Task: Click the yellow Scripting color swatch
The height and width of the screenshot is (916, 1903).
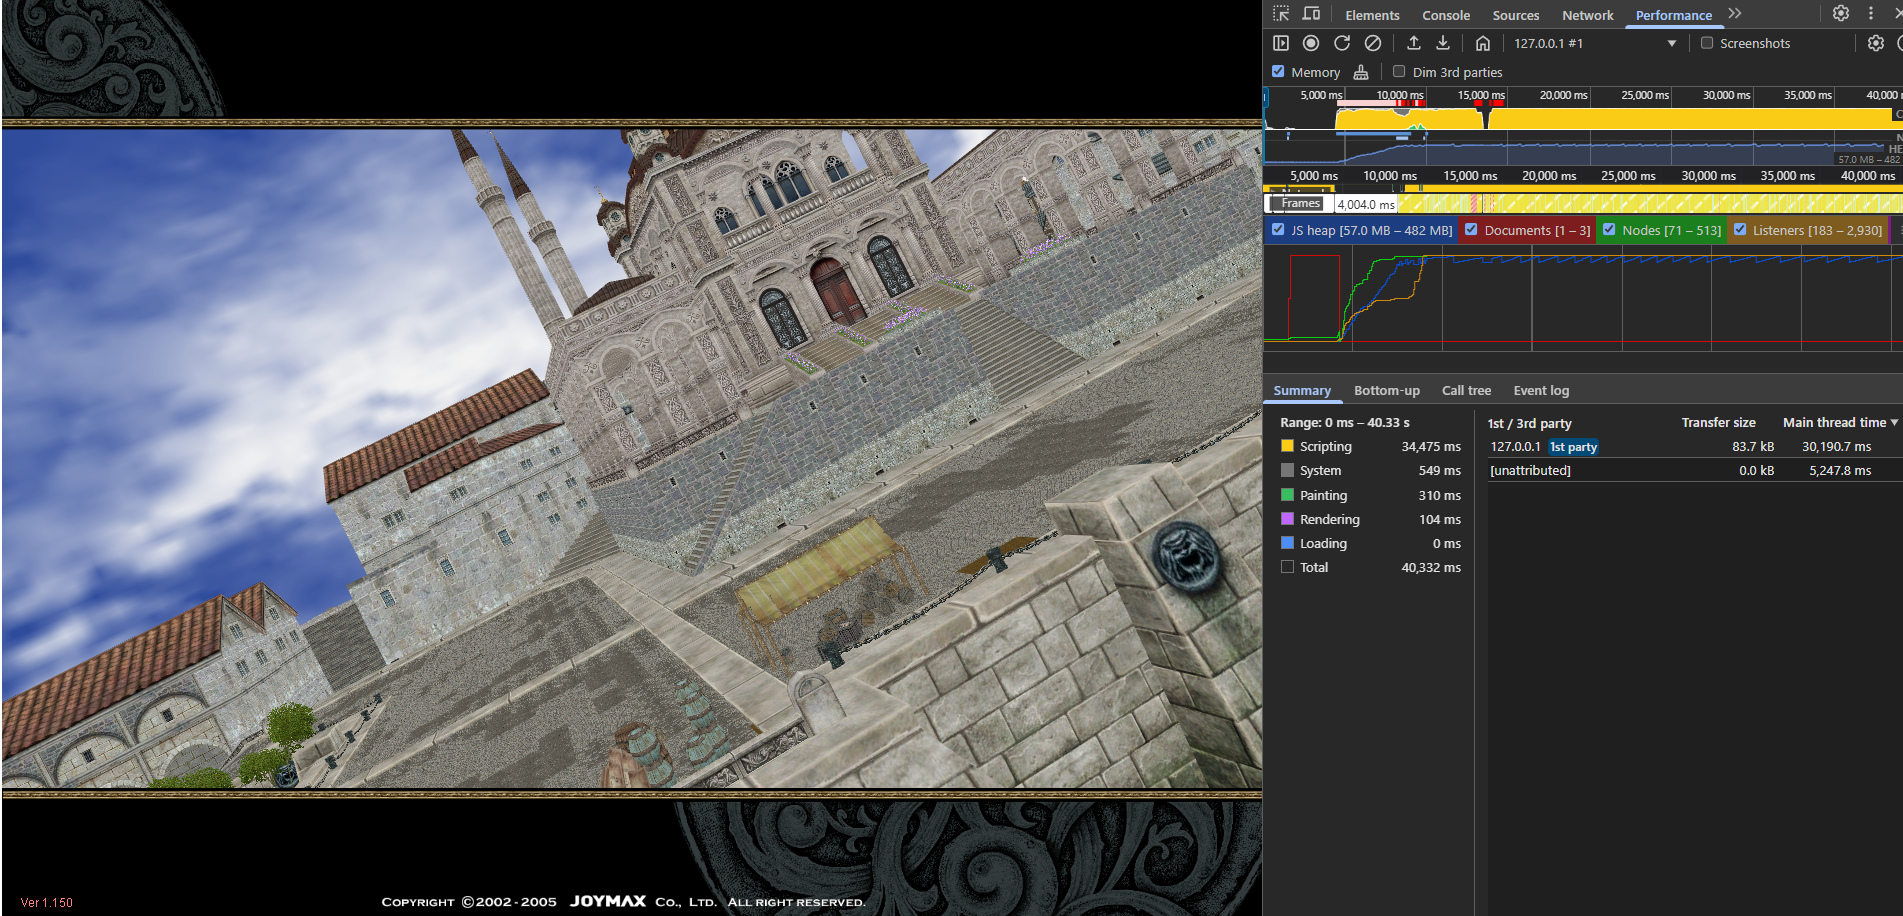Action: [x=1288, y=446]
